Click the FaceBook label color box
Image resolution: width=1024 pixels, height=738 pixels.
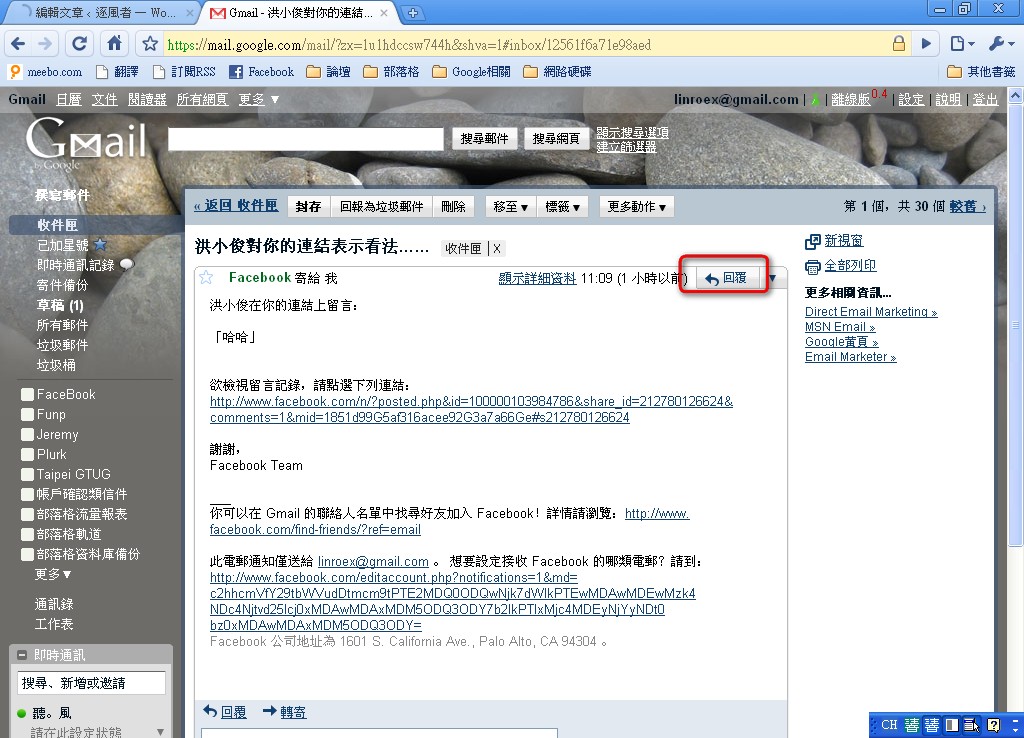point(27,394)
